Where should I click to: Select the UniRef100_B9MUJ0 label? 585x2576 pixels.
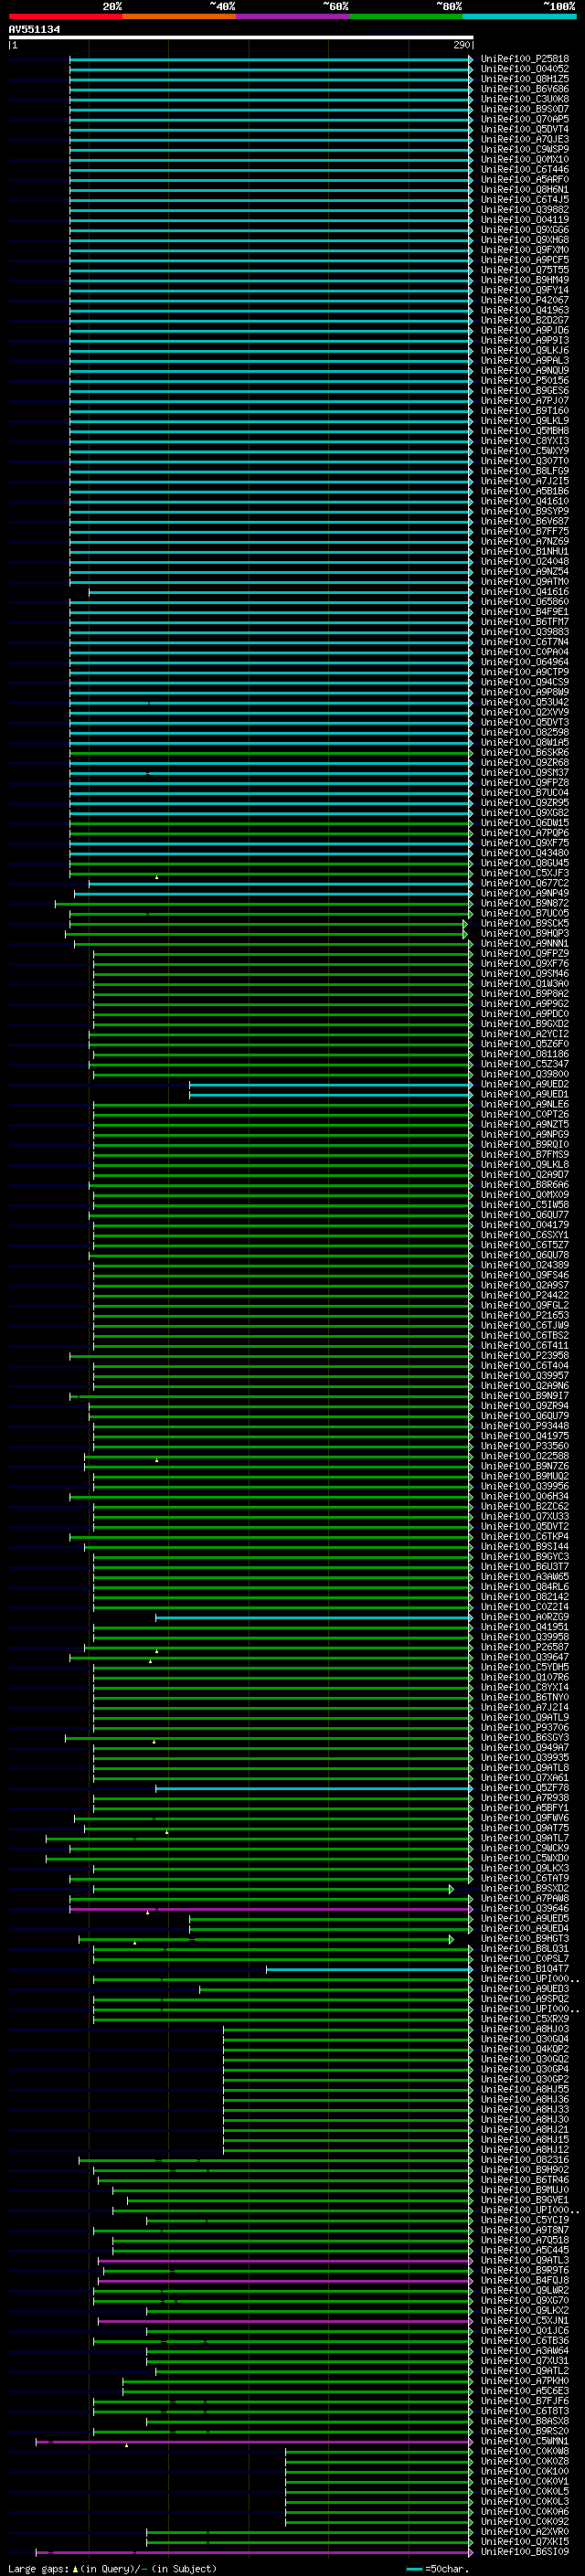(x=525, y=2190)
